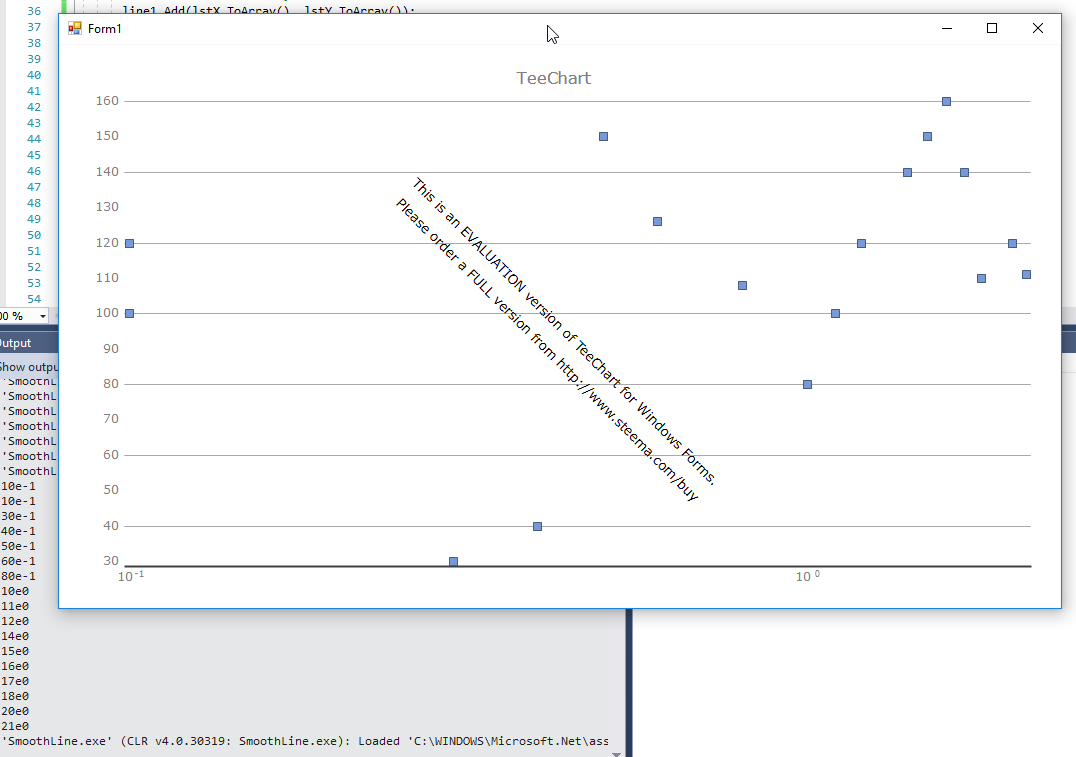Screen dimensions: 1076x757
Task: Click line number 48 in the code editor
Action: [x=34, y=203]
